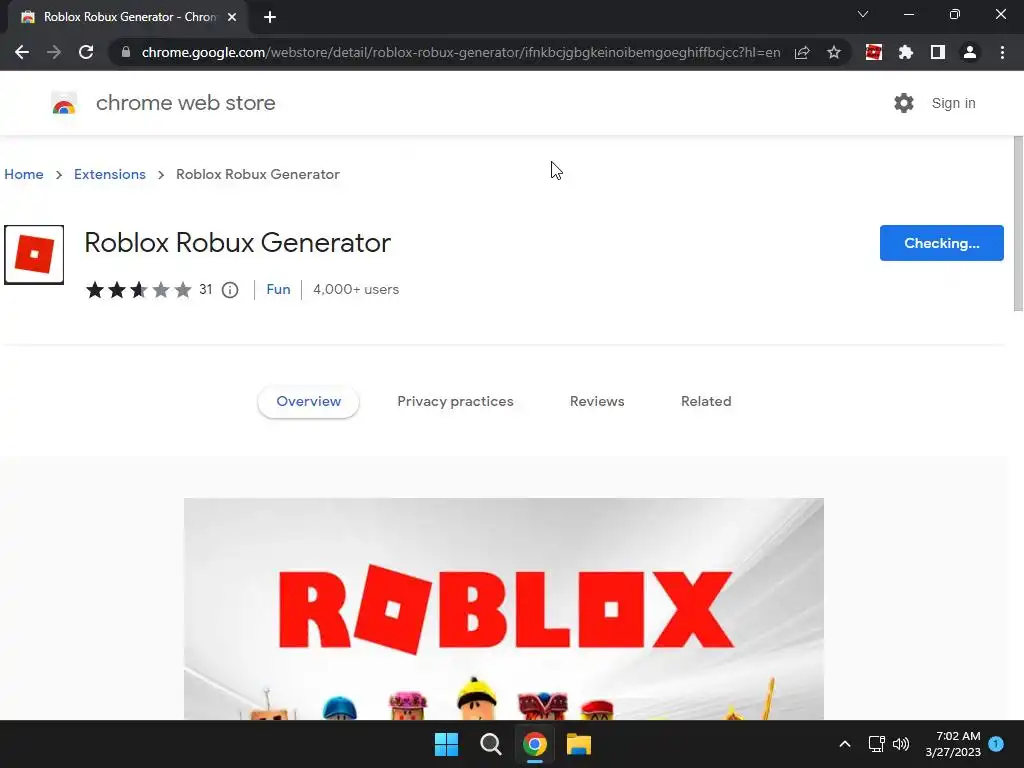Open the Chrome profile menu
The height and width of the screenshot is (768, 1024).
pyautogui.click(x=970, y=52)
